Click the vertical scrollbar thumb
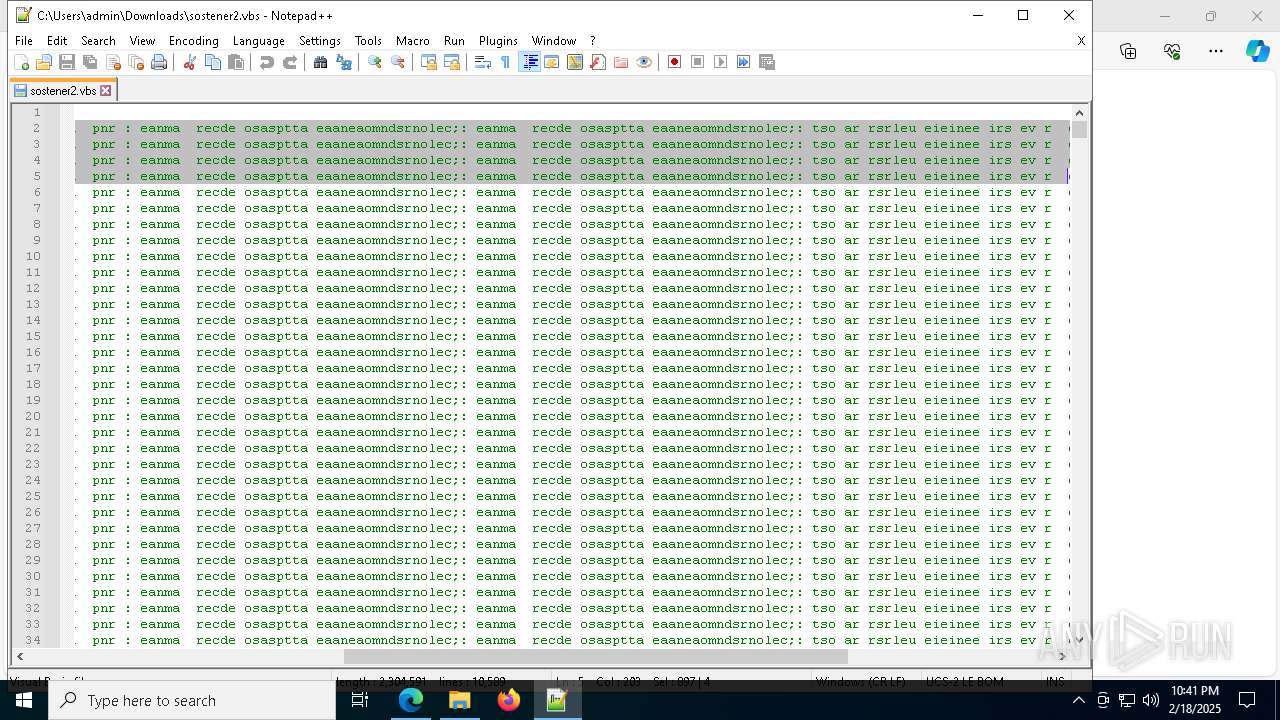The image size is (1280, 720). pyautogui.click(x=1079, y=129)
